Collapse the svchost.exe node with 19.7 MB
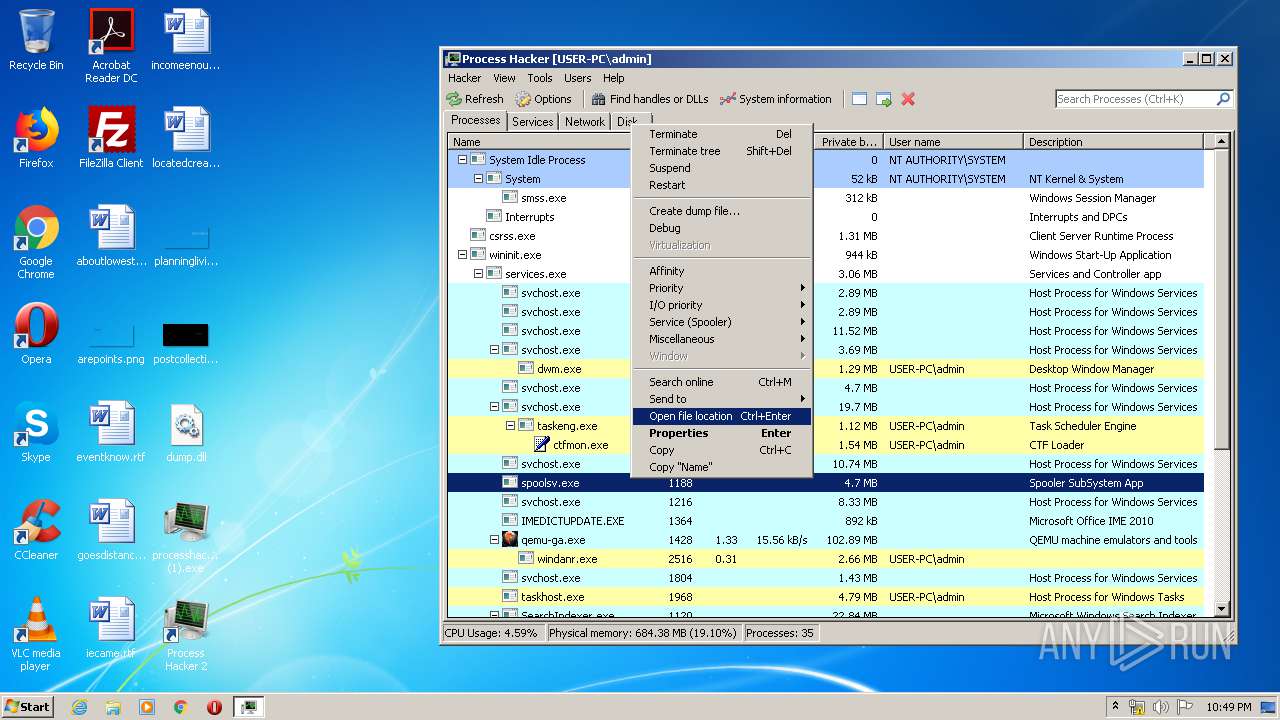Image resolution: width=1280 pixels, height=720 pixels. click(x=494, y=407)
